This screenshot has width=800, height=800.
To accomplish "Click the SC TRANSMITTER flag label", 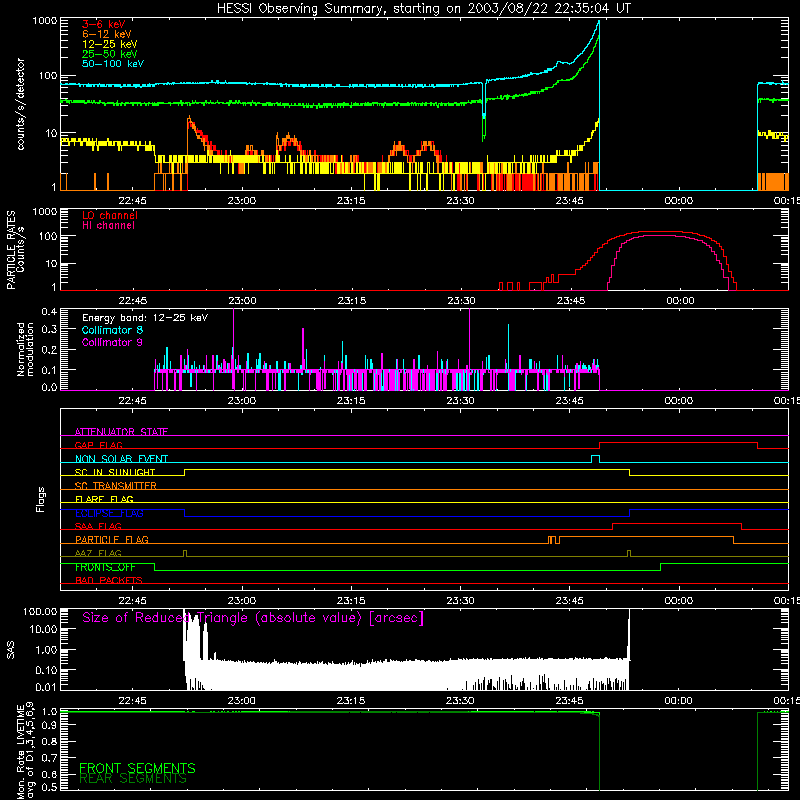I will (x=116, y=485).
